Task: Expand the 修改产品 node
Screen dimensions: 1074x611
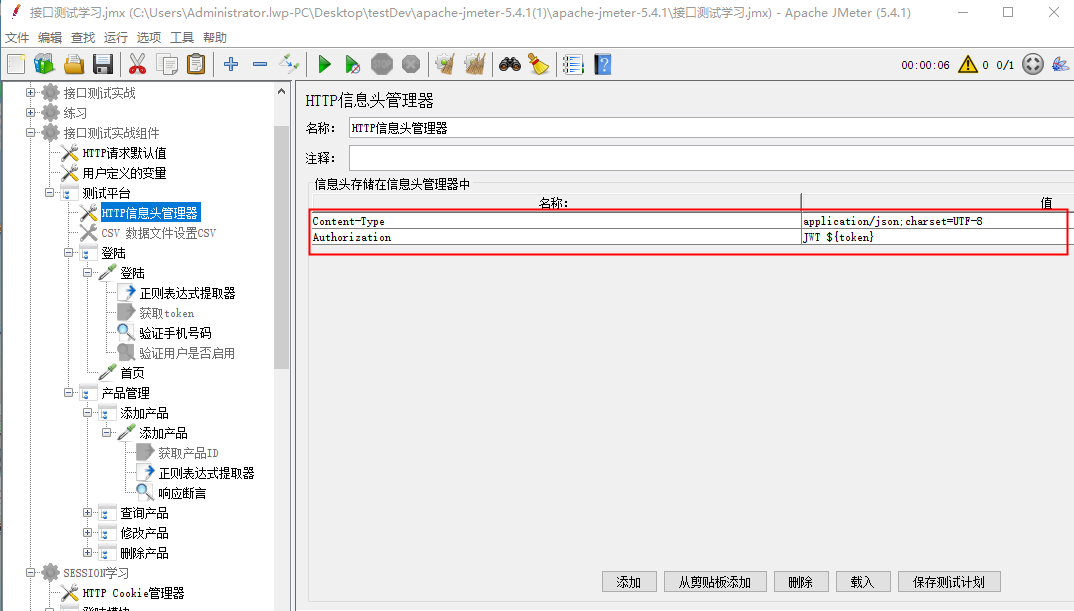Action: [x=88, y=532]
